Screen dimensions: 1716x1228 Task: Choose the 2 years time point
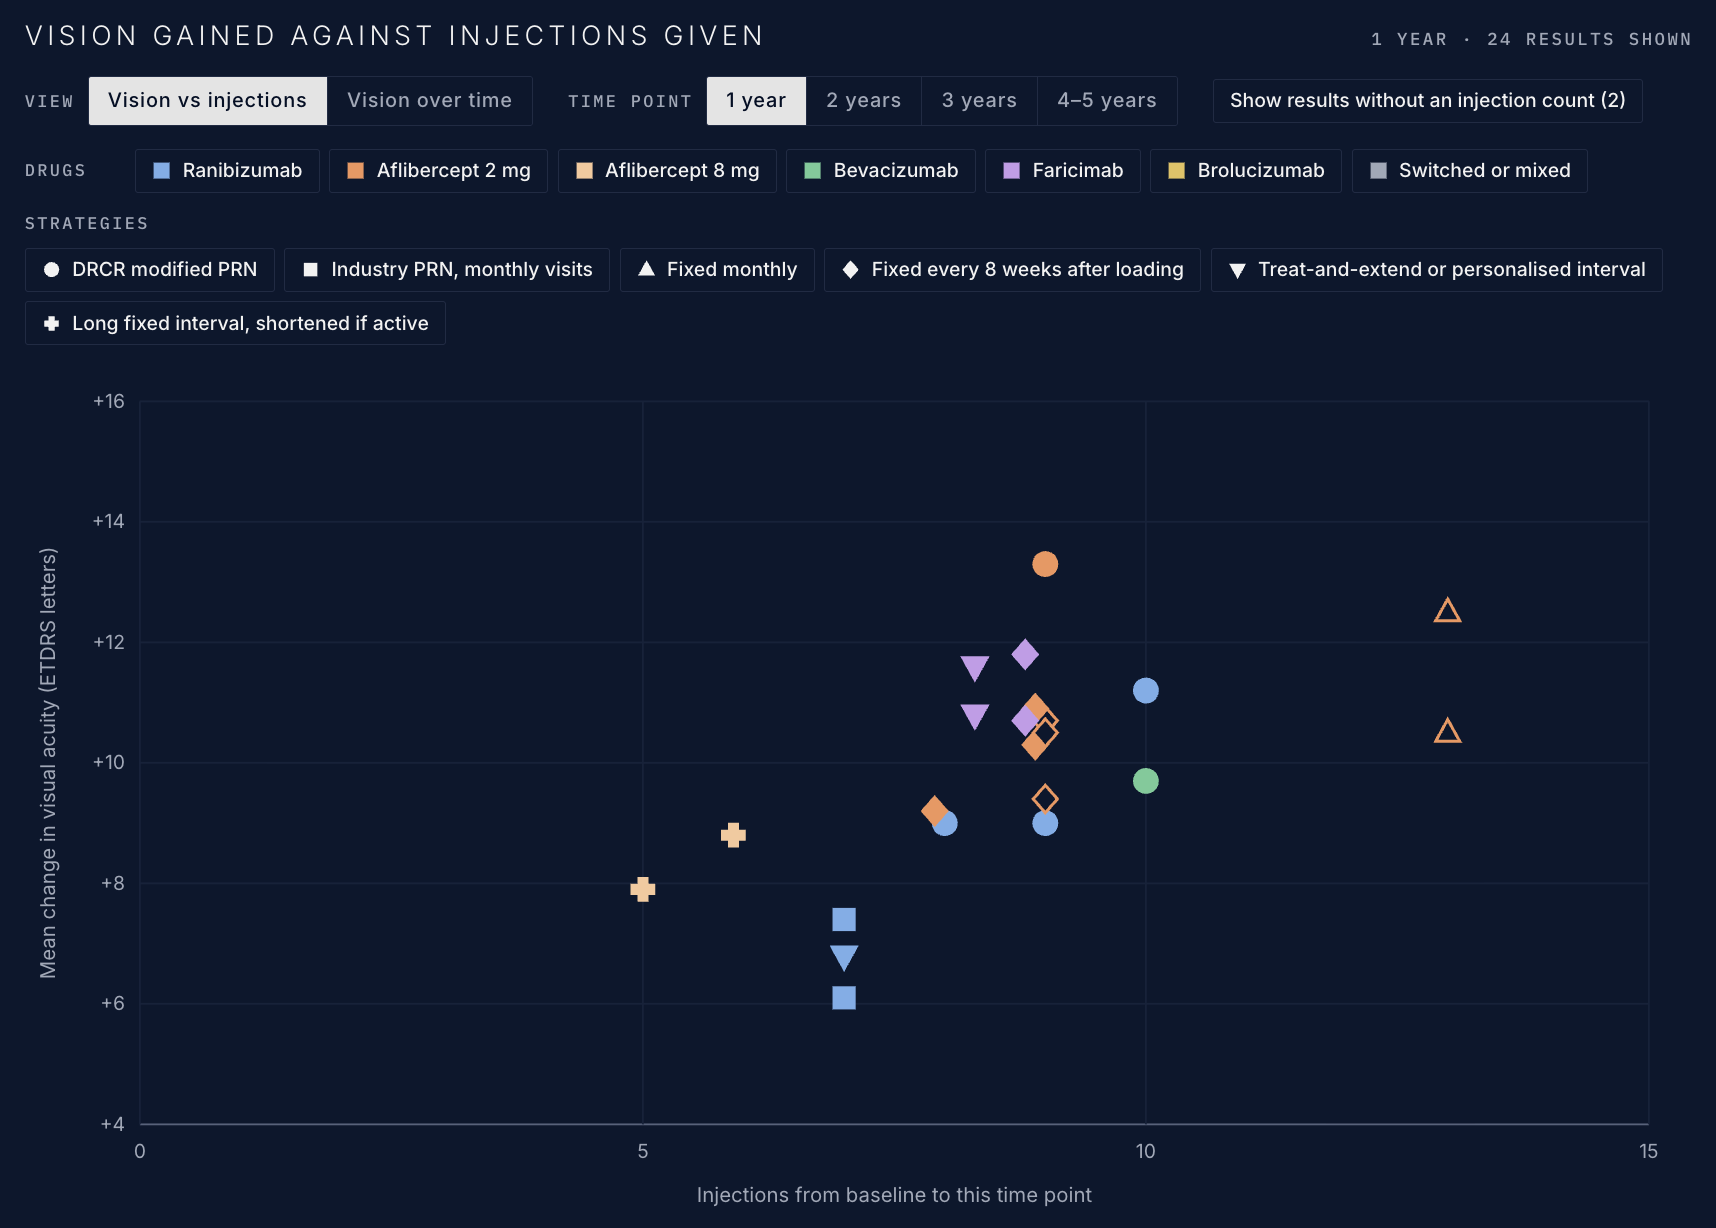(x=863, y=101)
